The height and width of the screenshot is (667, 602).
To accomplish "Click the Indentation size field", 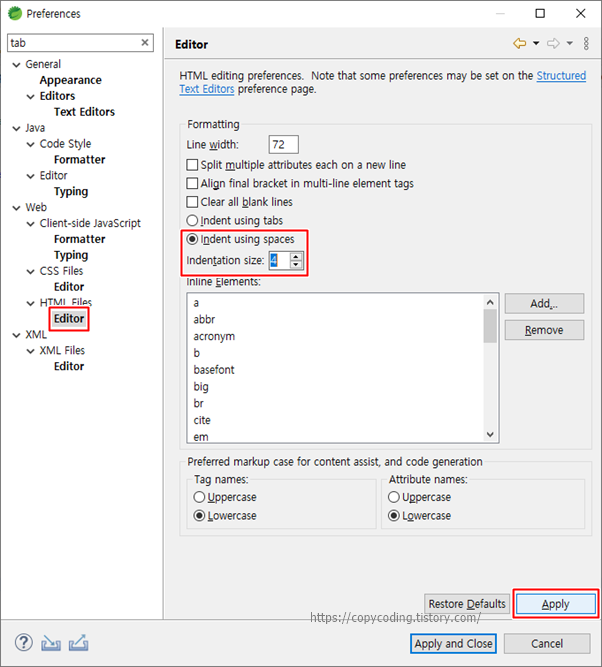I will (280, 260).
